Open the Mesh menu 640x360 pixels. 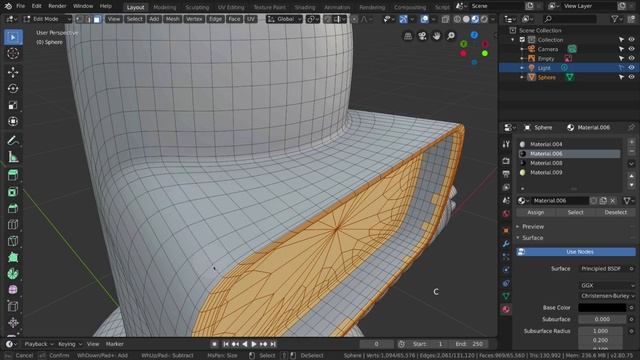point(172,19)
